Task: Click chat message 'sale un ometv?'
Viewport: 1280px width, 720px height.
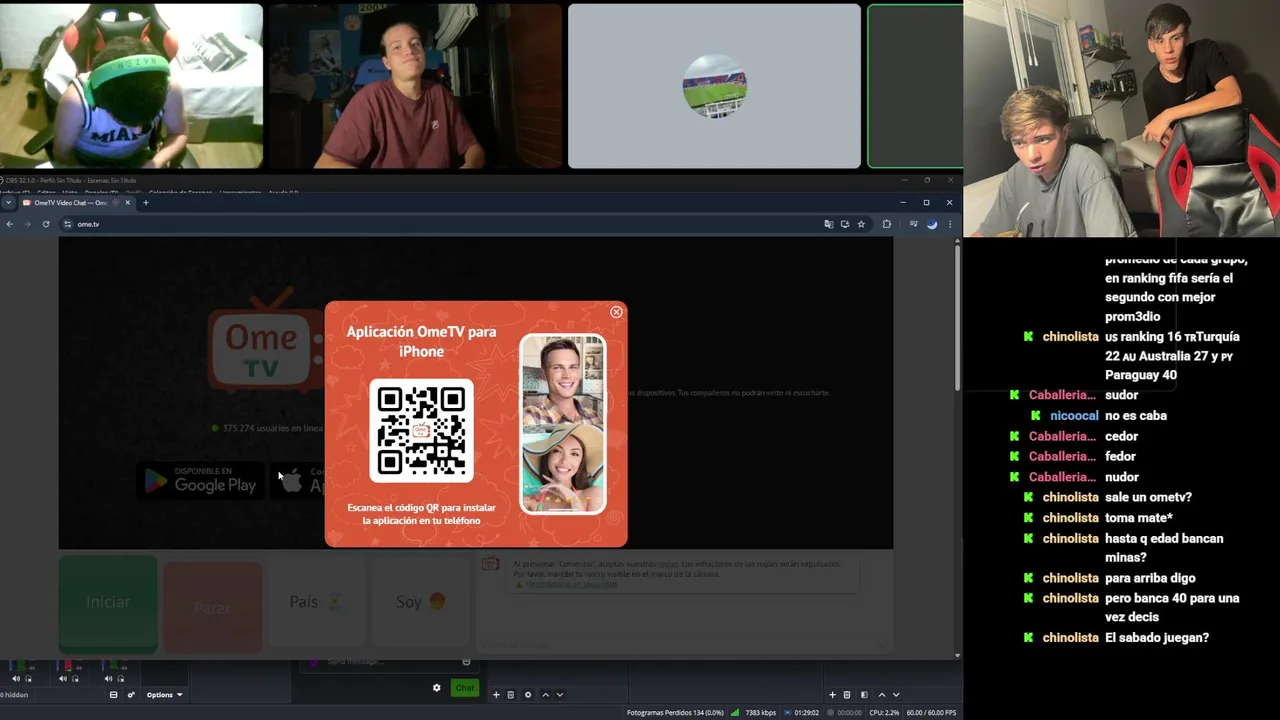Action: tap(1148, 497)
